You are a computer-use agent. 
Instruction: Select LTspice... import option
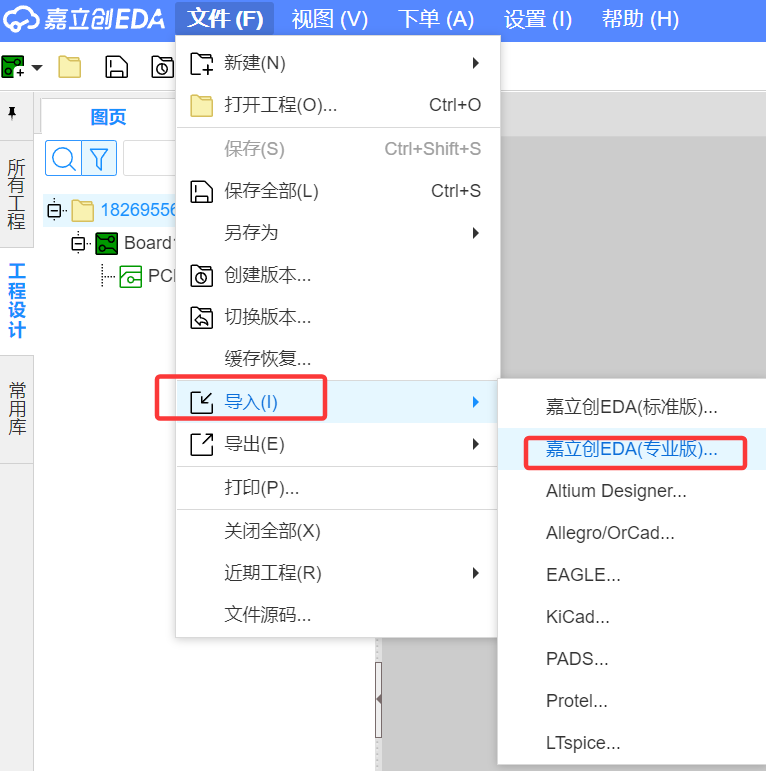click(x=632, y=742)
